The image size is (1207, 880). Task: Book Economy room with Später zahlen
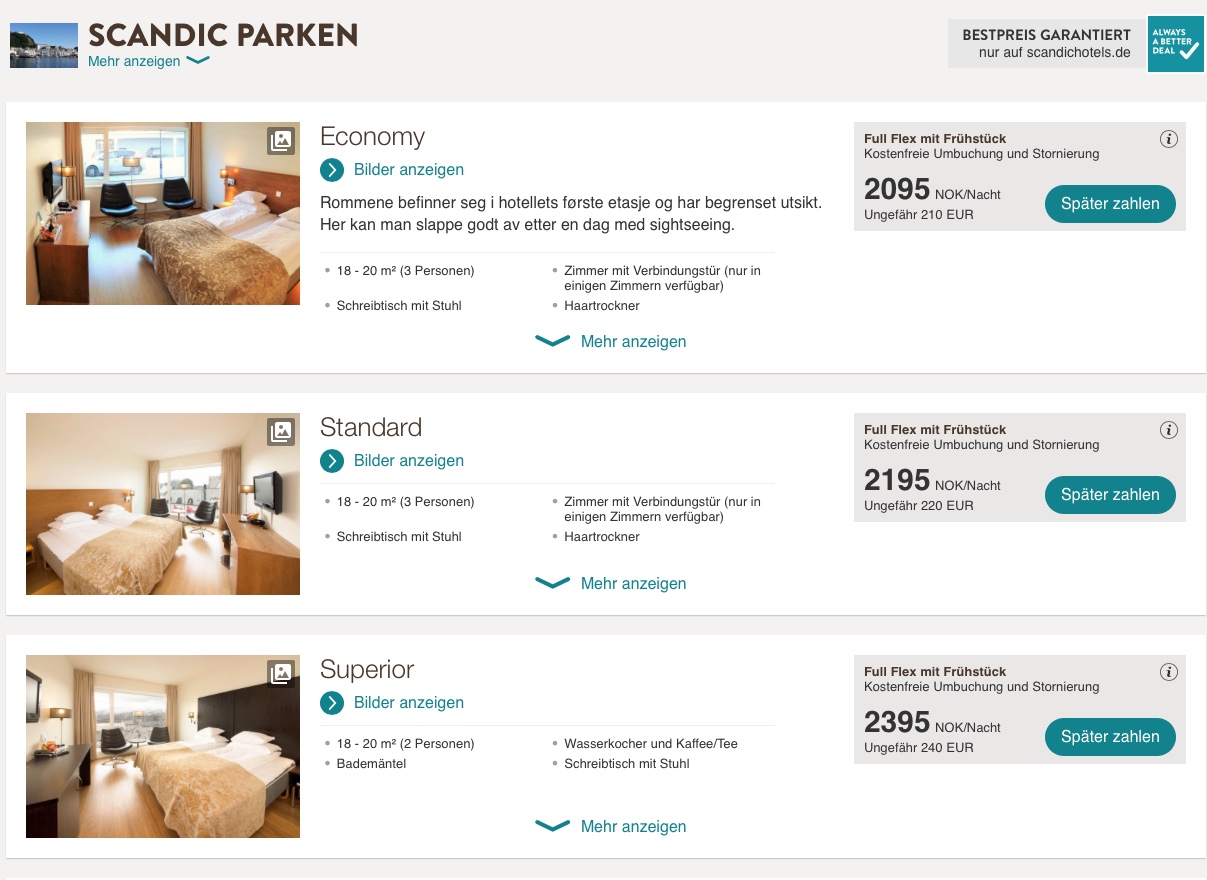pyautogui.click(x=1110, y=204)
